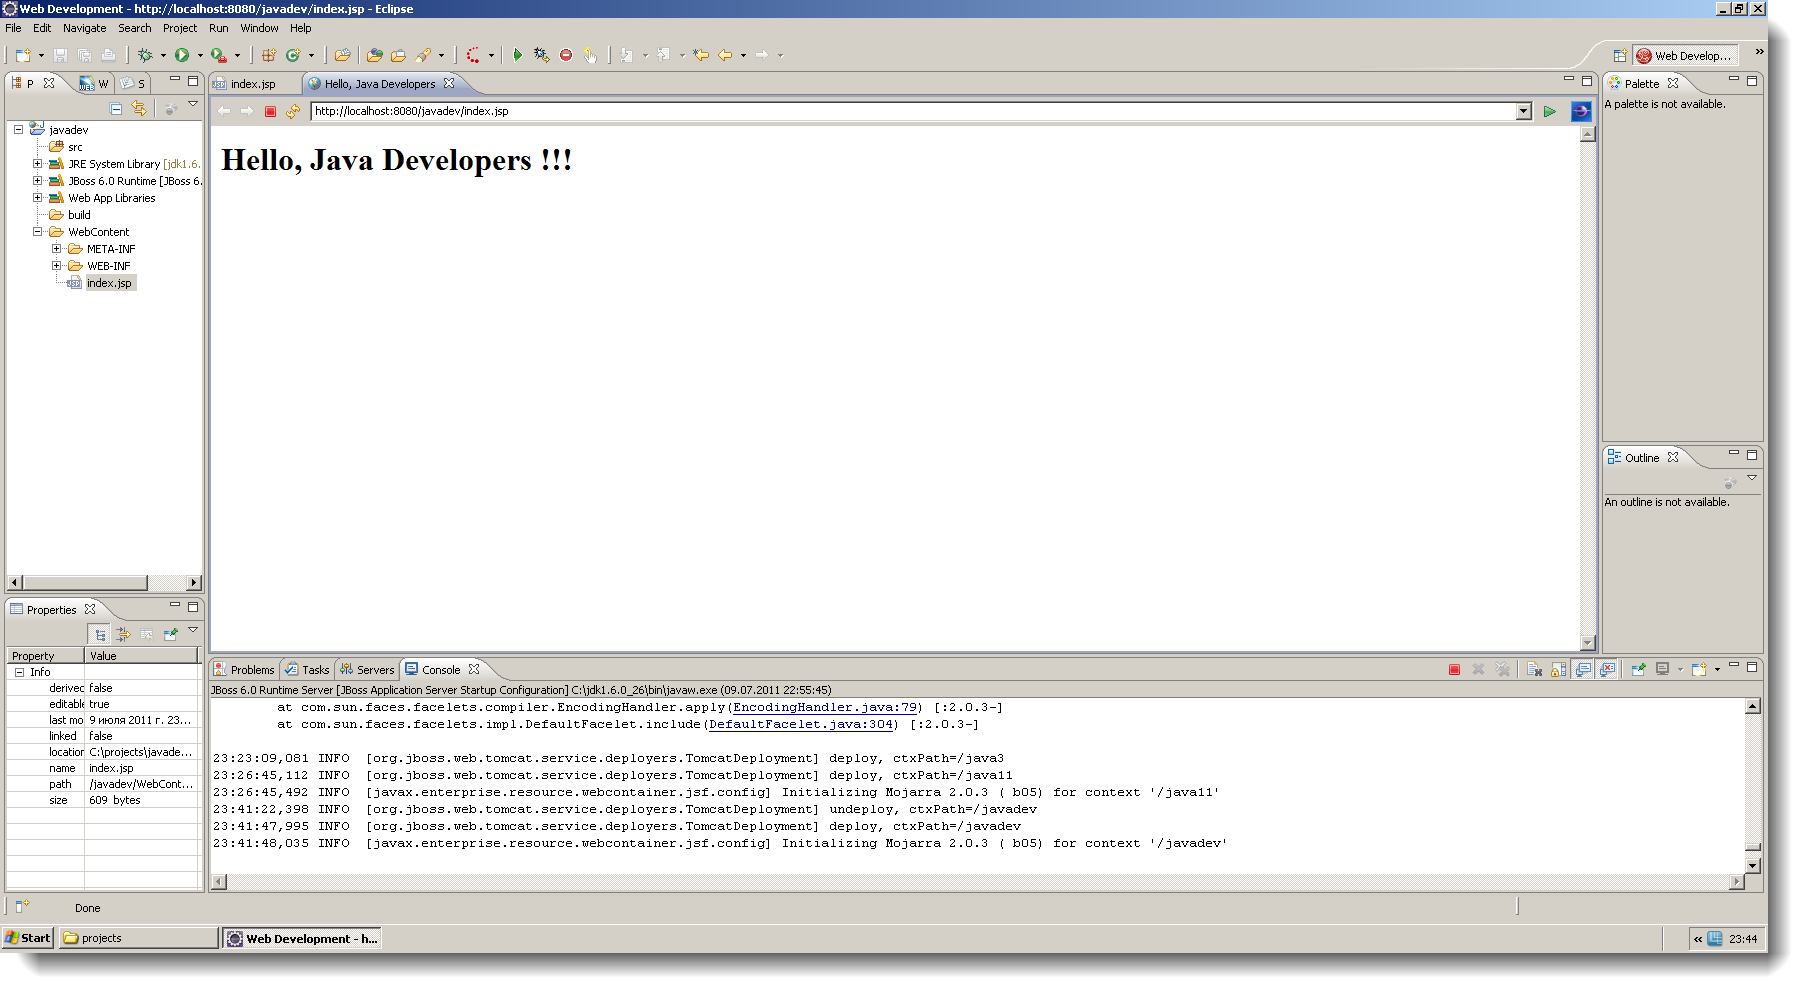Expand the JBoss 6.0 Runtime node
The image size is (1808, 993).
click(37, 180)
